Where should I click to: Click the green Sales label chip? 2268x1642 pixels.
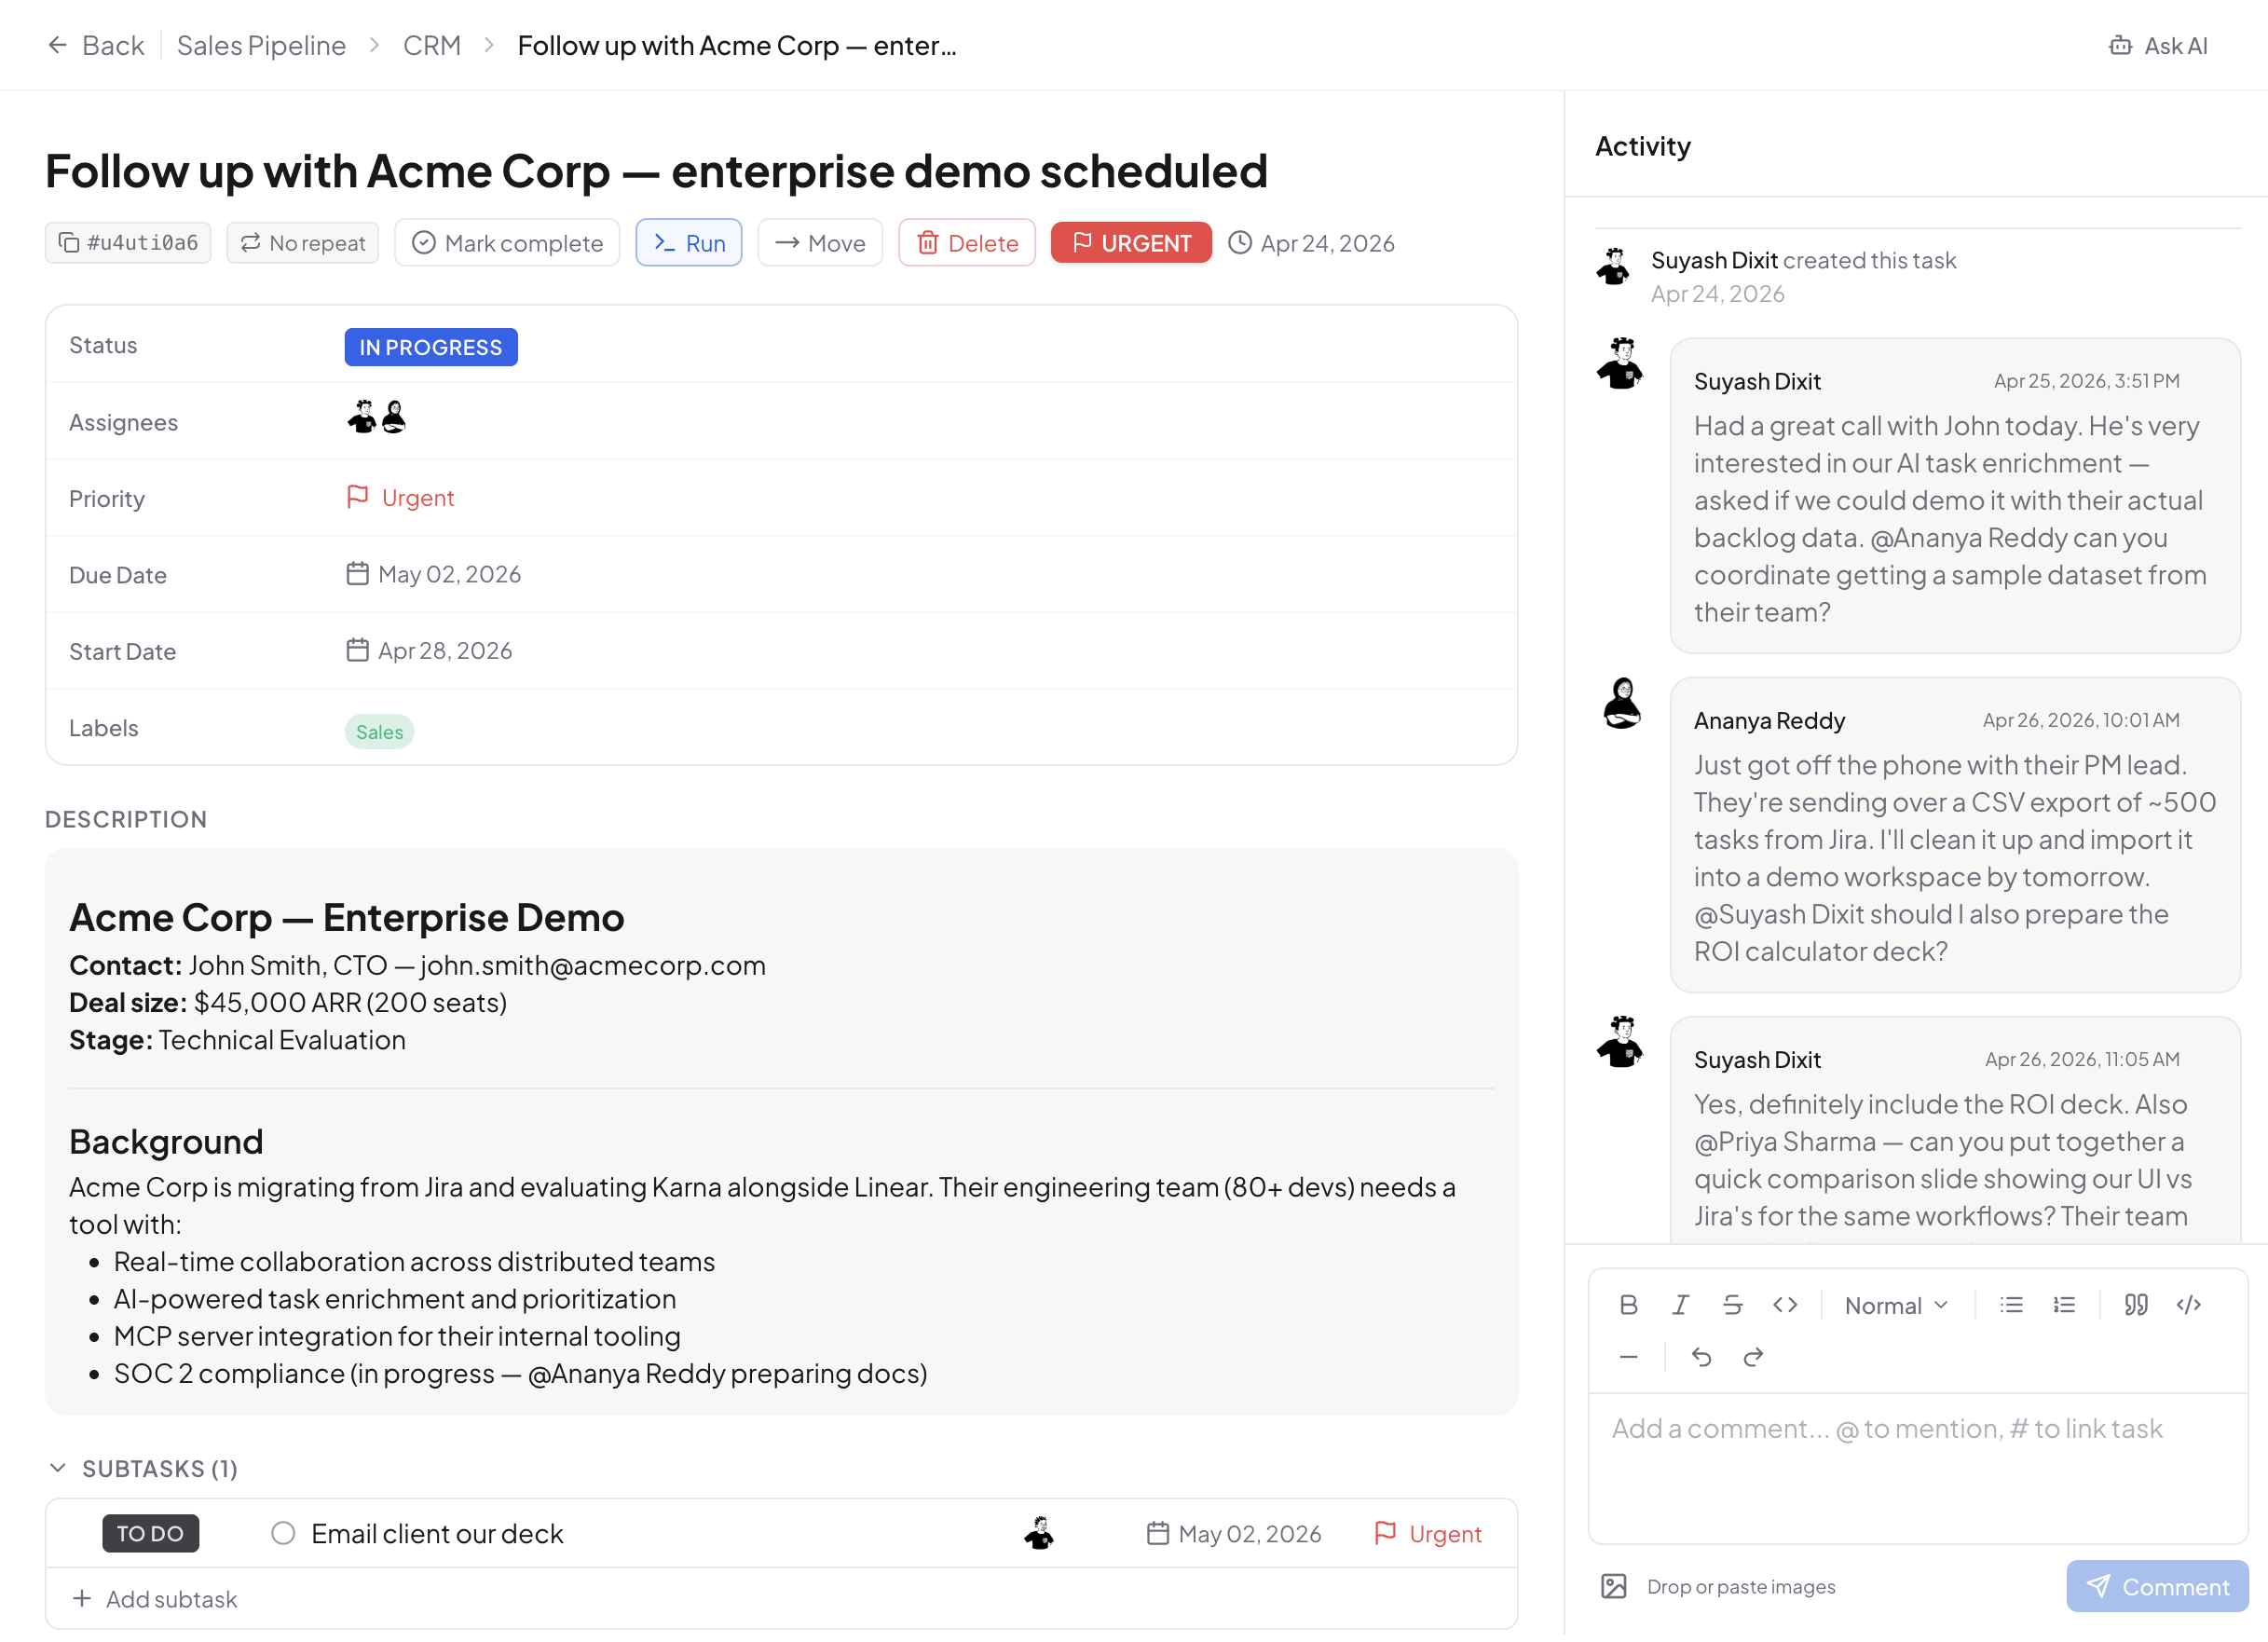pyautogui.click(x=379, y=731)
